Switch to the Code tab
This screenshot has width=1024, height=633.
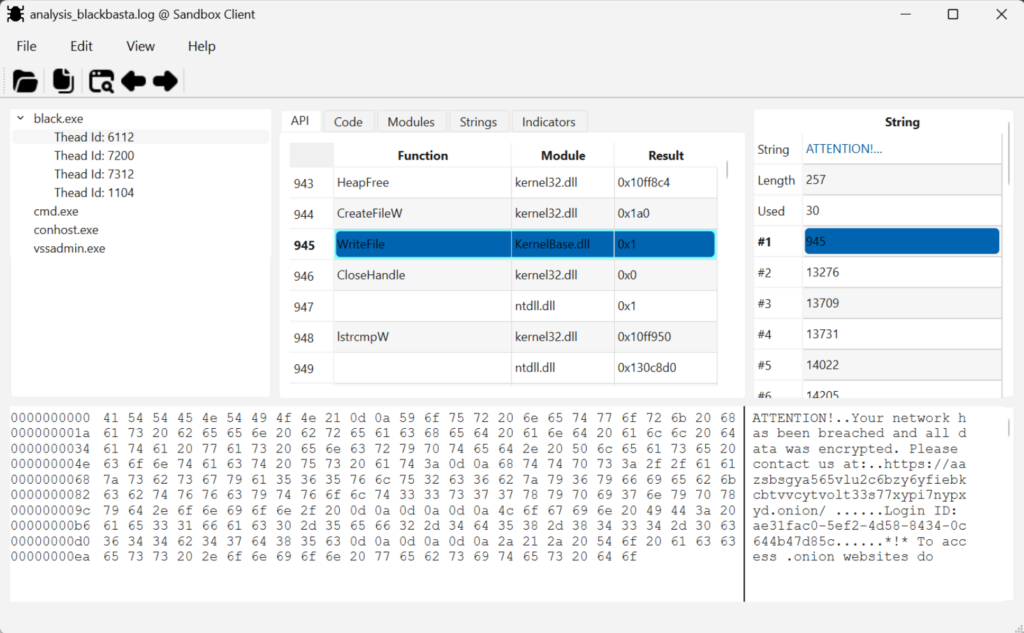[x=348, y=122]
